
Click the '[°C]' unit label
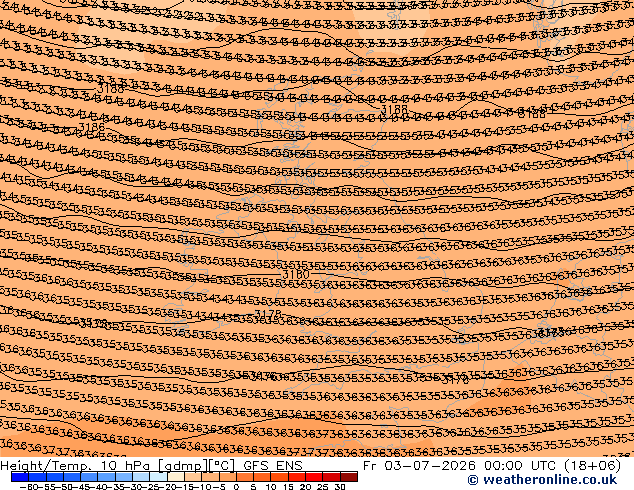(x=222, y=466)
